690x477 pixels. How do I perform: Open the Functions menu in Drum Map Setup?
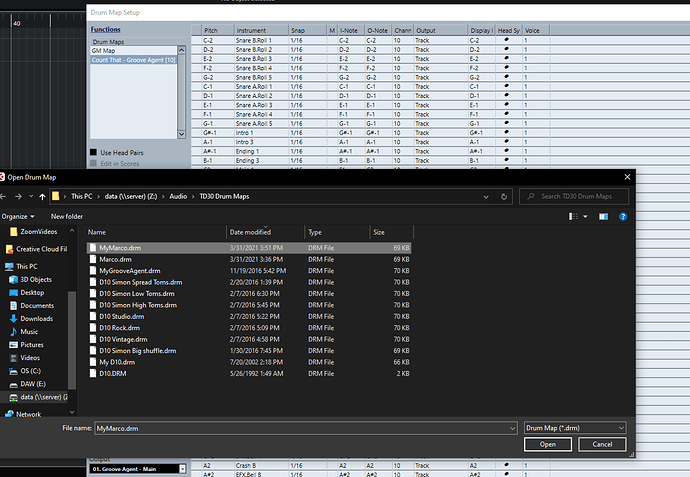click(106, 29)
